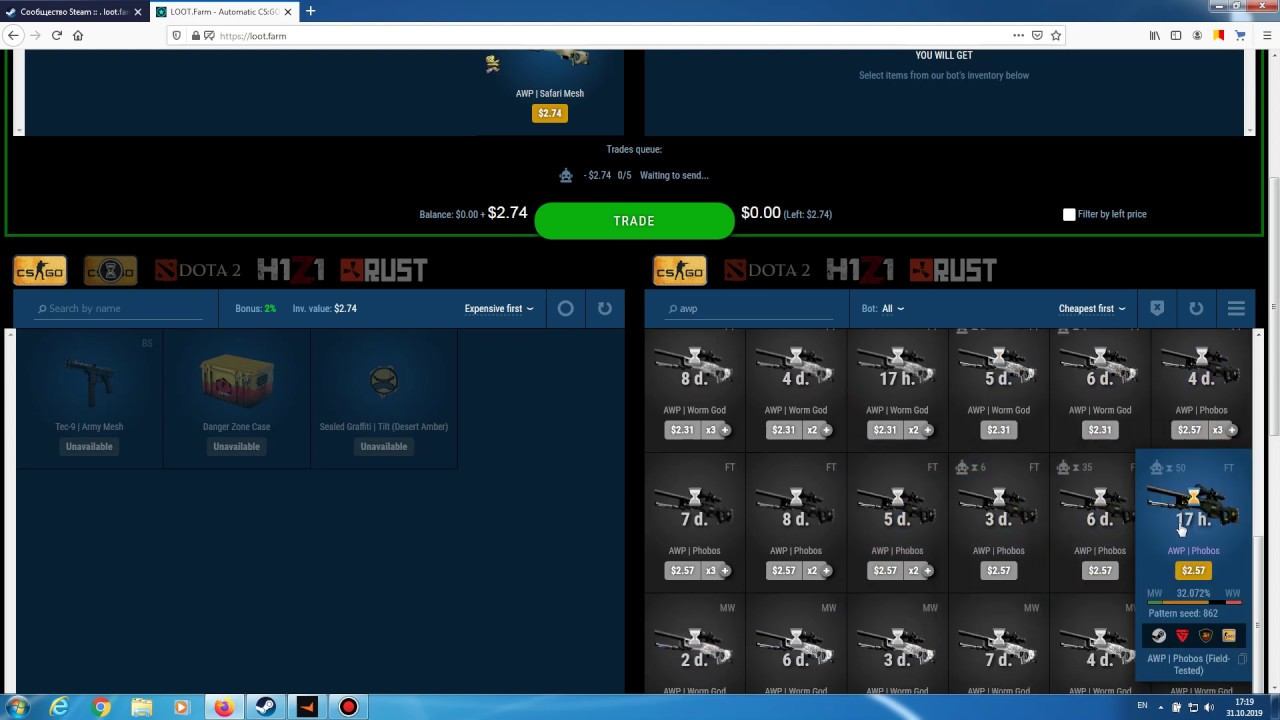
Task: Select the Sealed Graffiti | Tilt (Desert Amber) item
Action: (384, 399)
